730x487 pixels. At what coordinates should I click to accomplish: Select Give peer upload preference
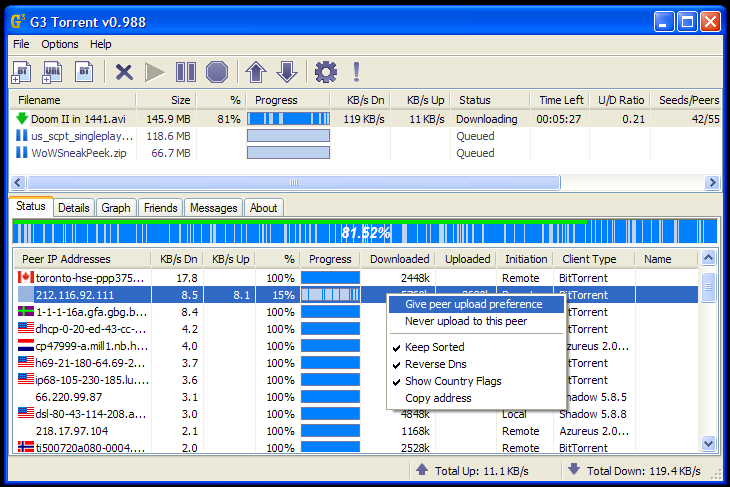click(x=473, y=304)
